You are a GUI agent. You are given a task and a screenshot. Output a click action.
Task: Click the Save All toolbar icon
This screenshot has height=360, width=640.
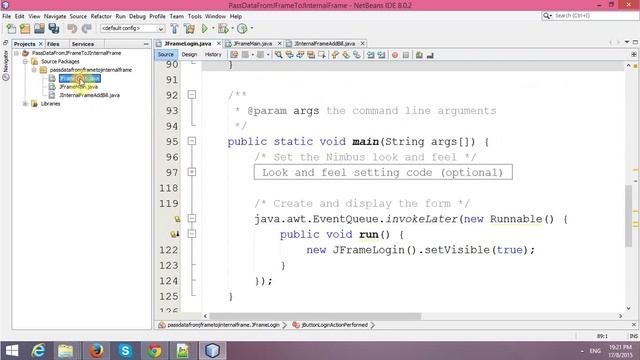[x=54, y=29]
